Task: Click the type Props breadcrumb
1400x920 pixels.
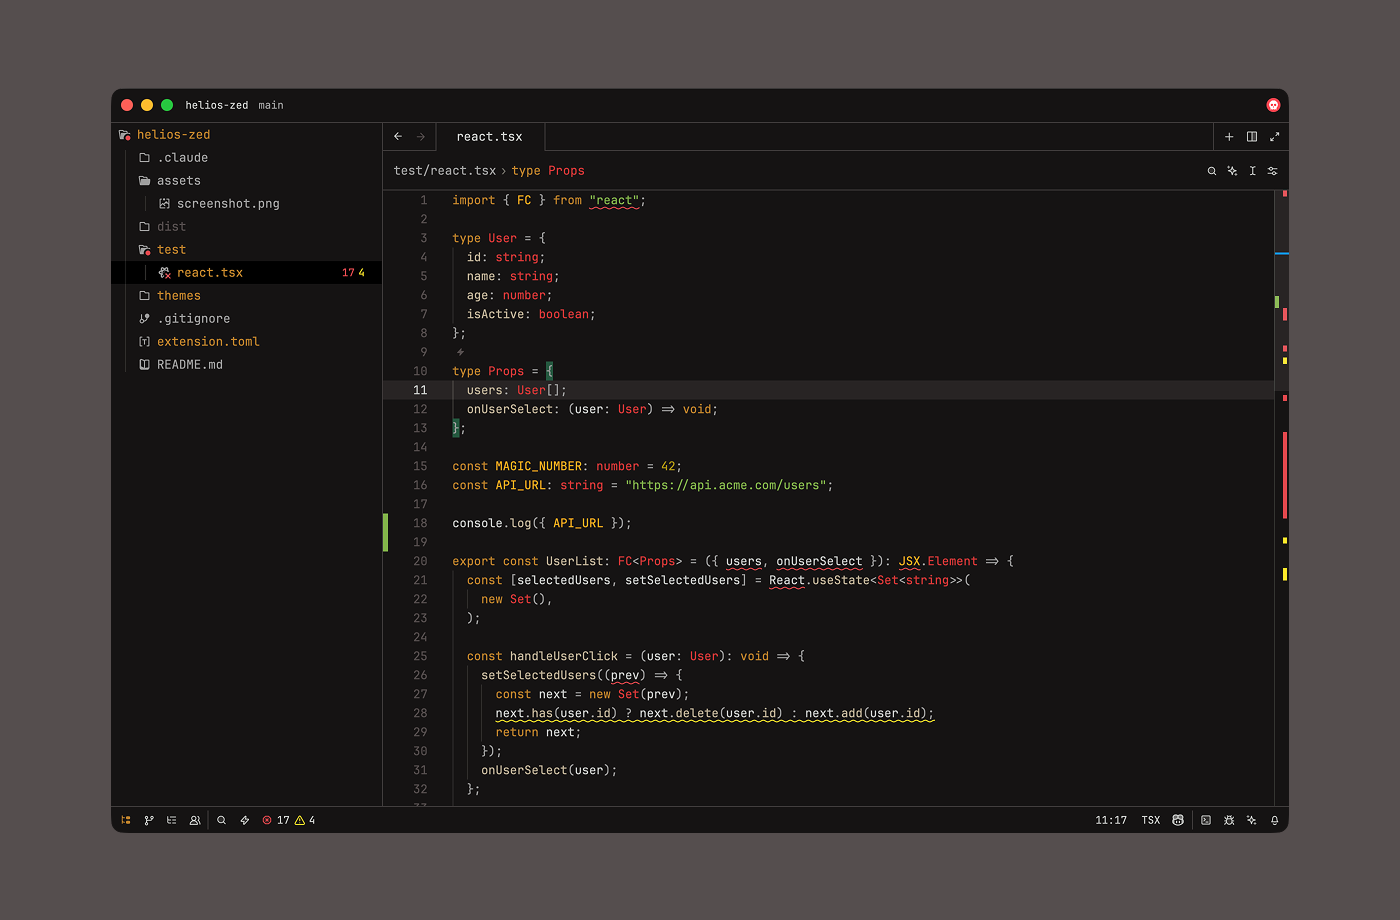Action: coord(548,171)
